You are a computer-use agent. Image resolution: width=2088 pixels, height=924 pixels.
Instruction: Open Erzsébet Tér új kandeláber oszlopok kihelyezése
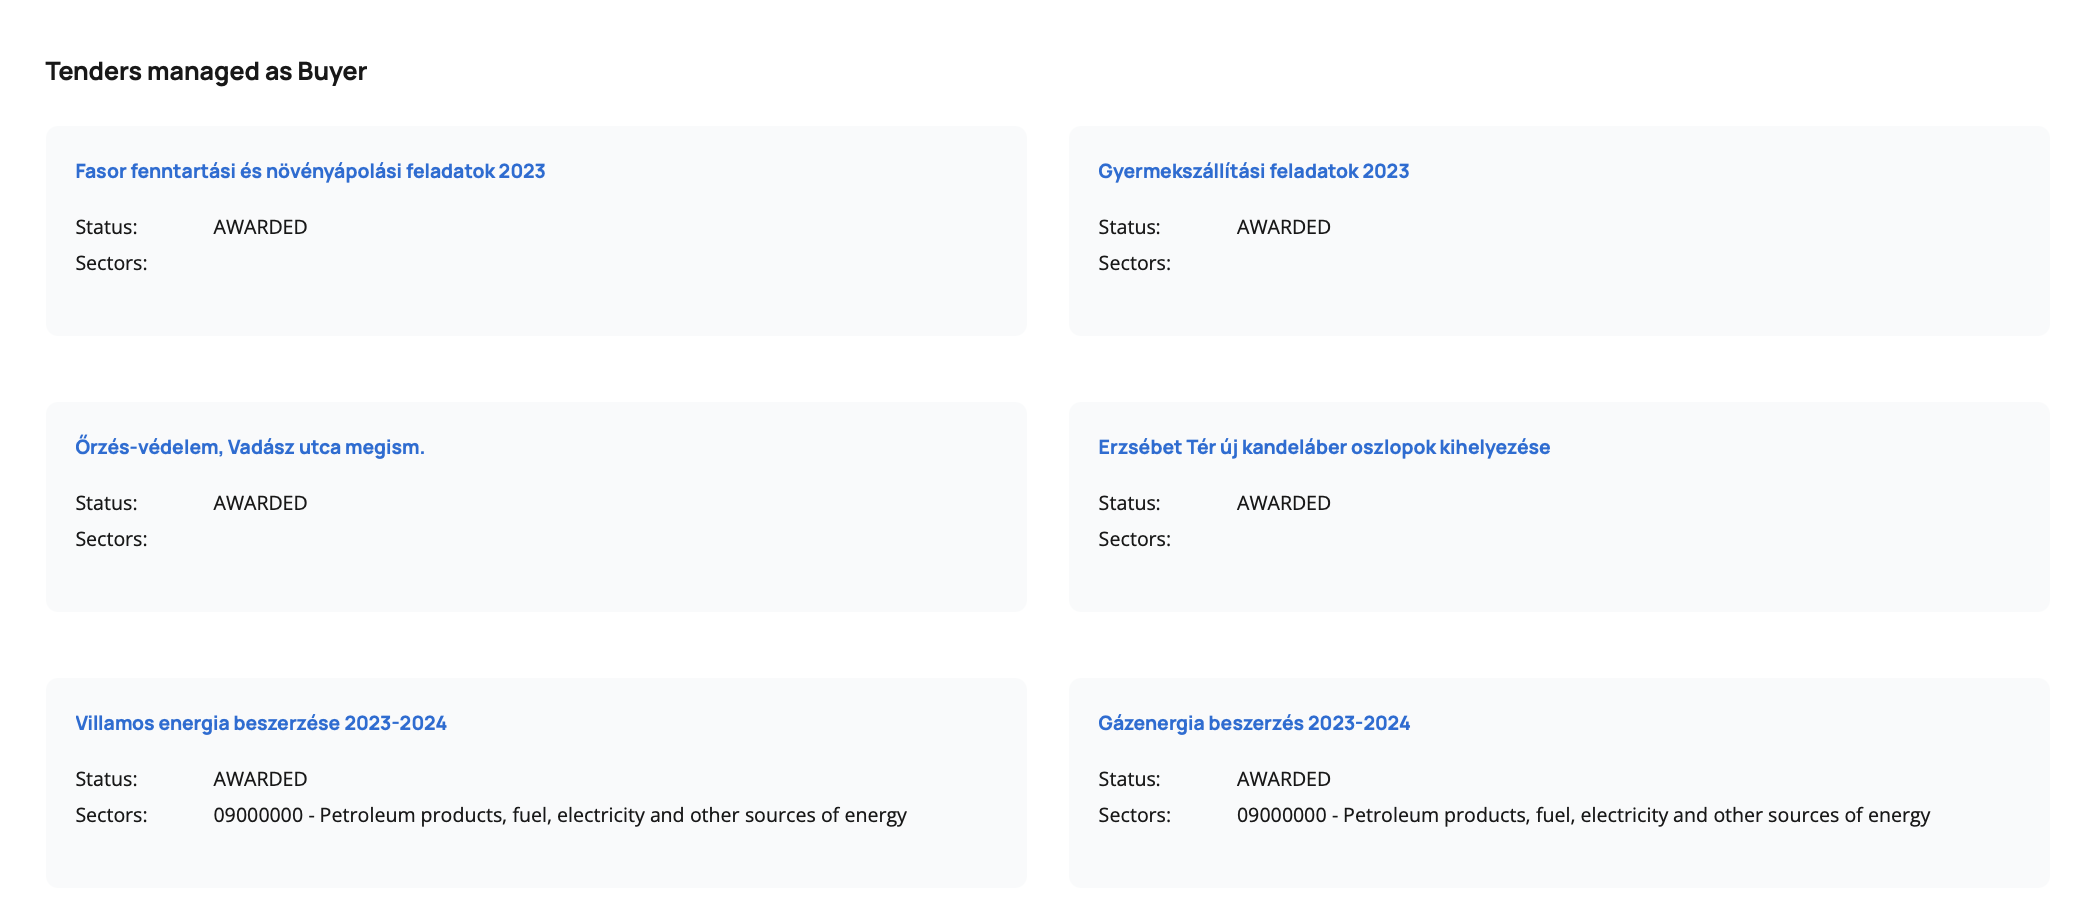point(1323,447)
